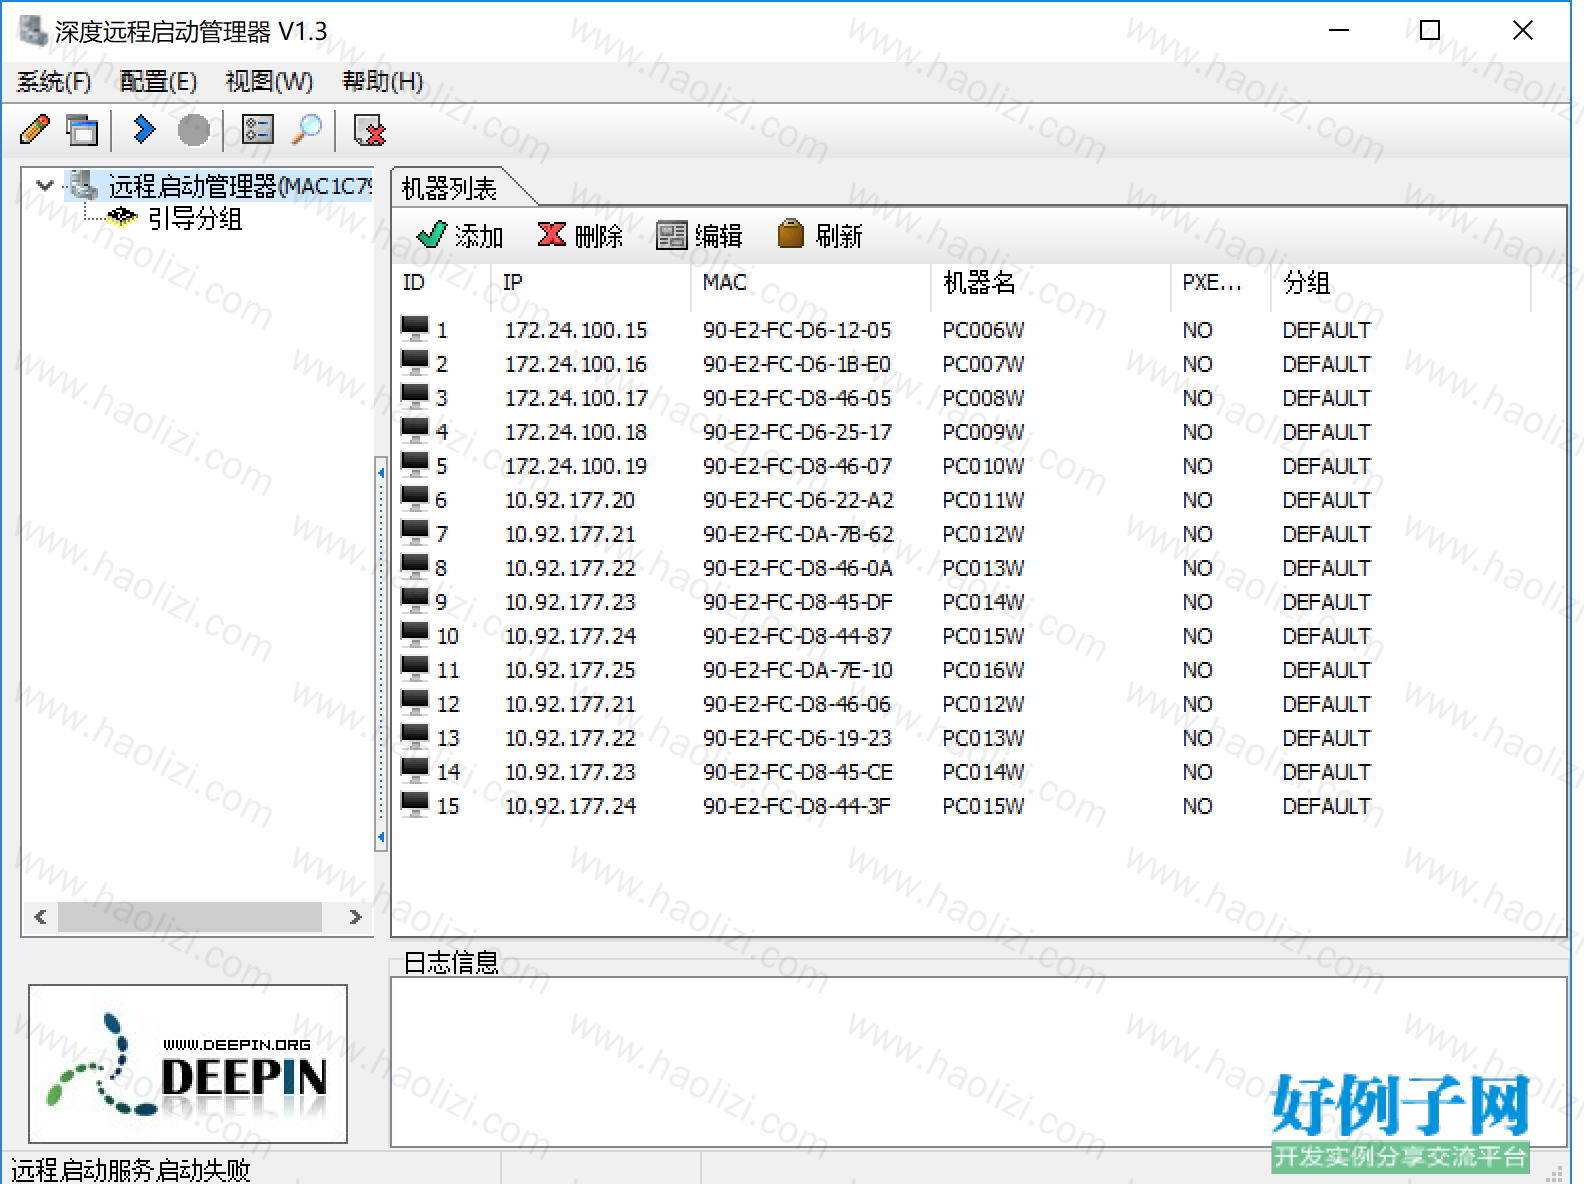Click computer icon of row ID 1
Screen dimensions: 1584x1184
coord(415,328)
